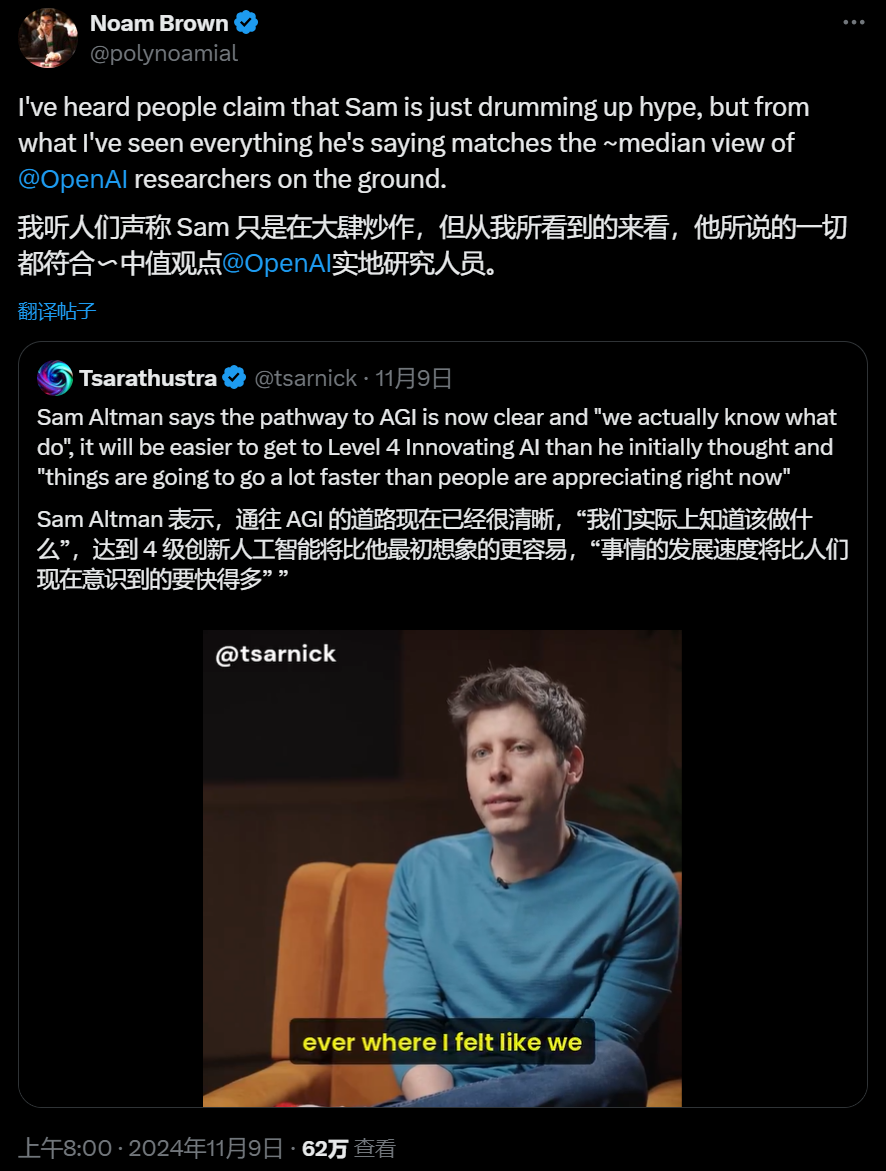Viewport: 886px width, 1171px height.
Task: Click Noam Brown's verified badge
Action: pos(247,22)
